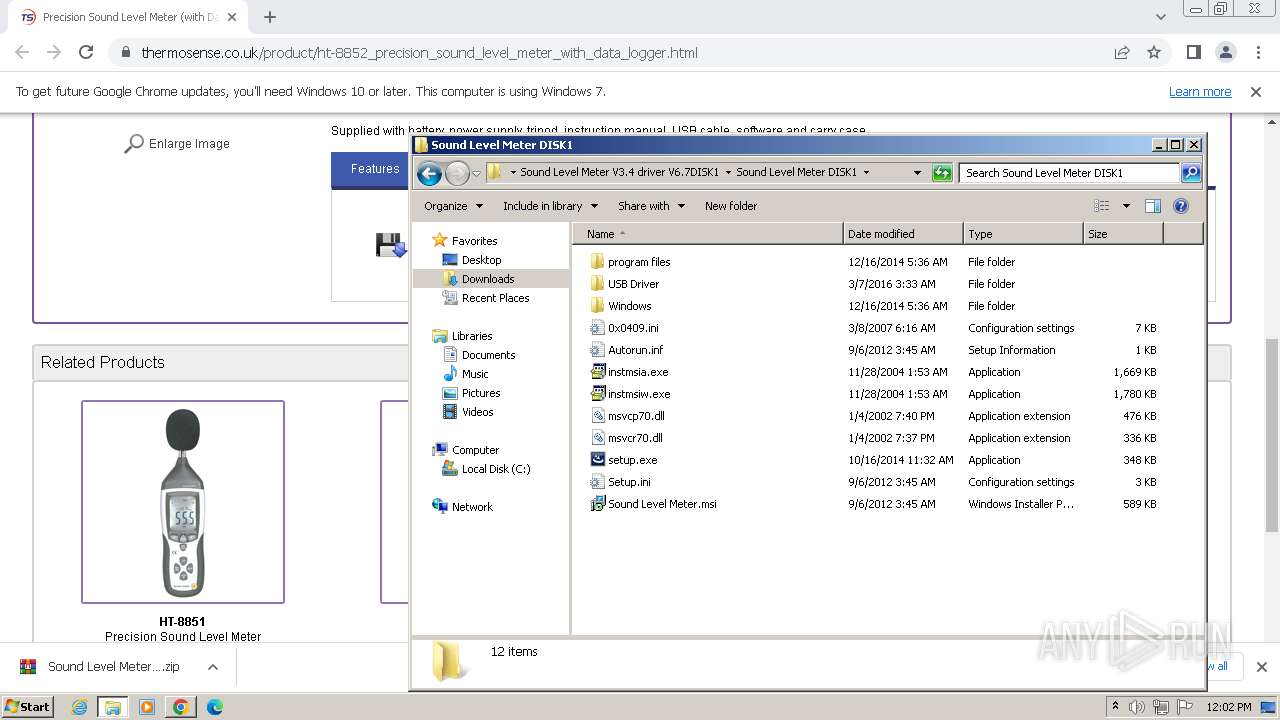
Task: Click the Explorer forward arrow button
Action: (x=457, y=173)
